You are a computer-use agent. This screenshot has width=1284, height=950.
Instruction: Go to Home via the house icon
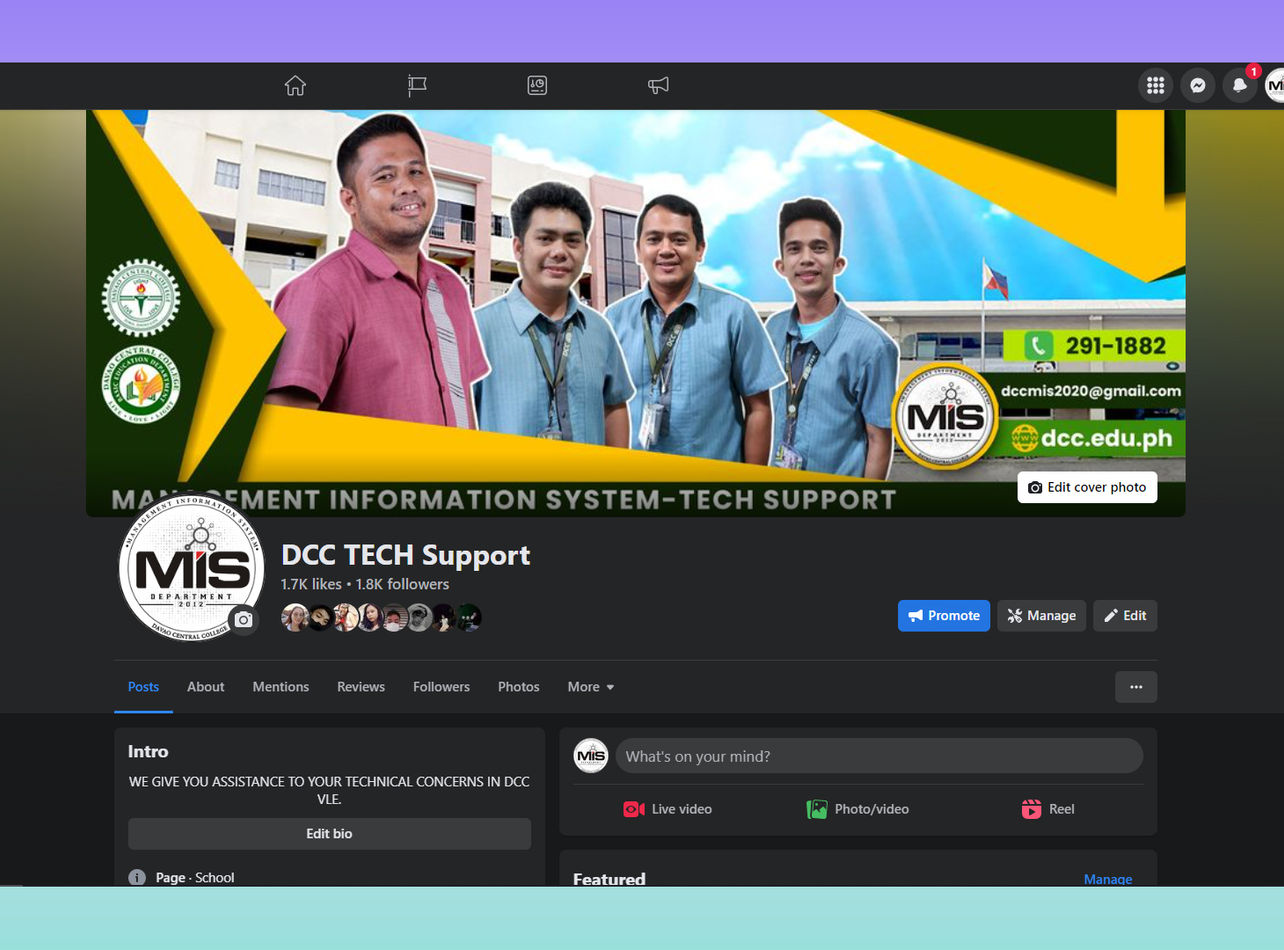pos(295,86)
